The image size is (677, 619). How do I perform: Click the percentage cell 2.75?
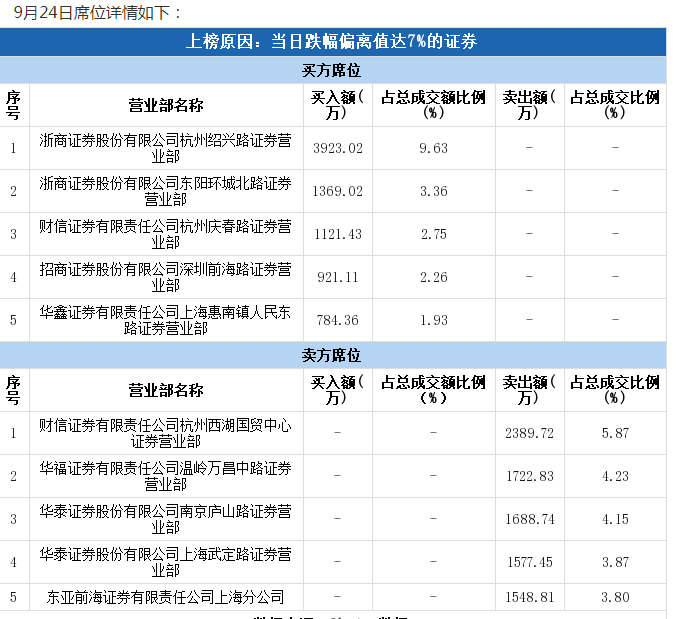pyautogui.click(x=433, y=234)
